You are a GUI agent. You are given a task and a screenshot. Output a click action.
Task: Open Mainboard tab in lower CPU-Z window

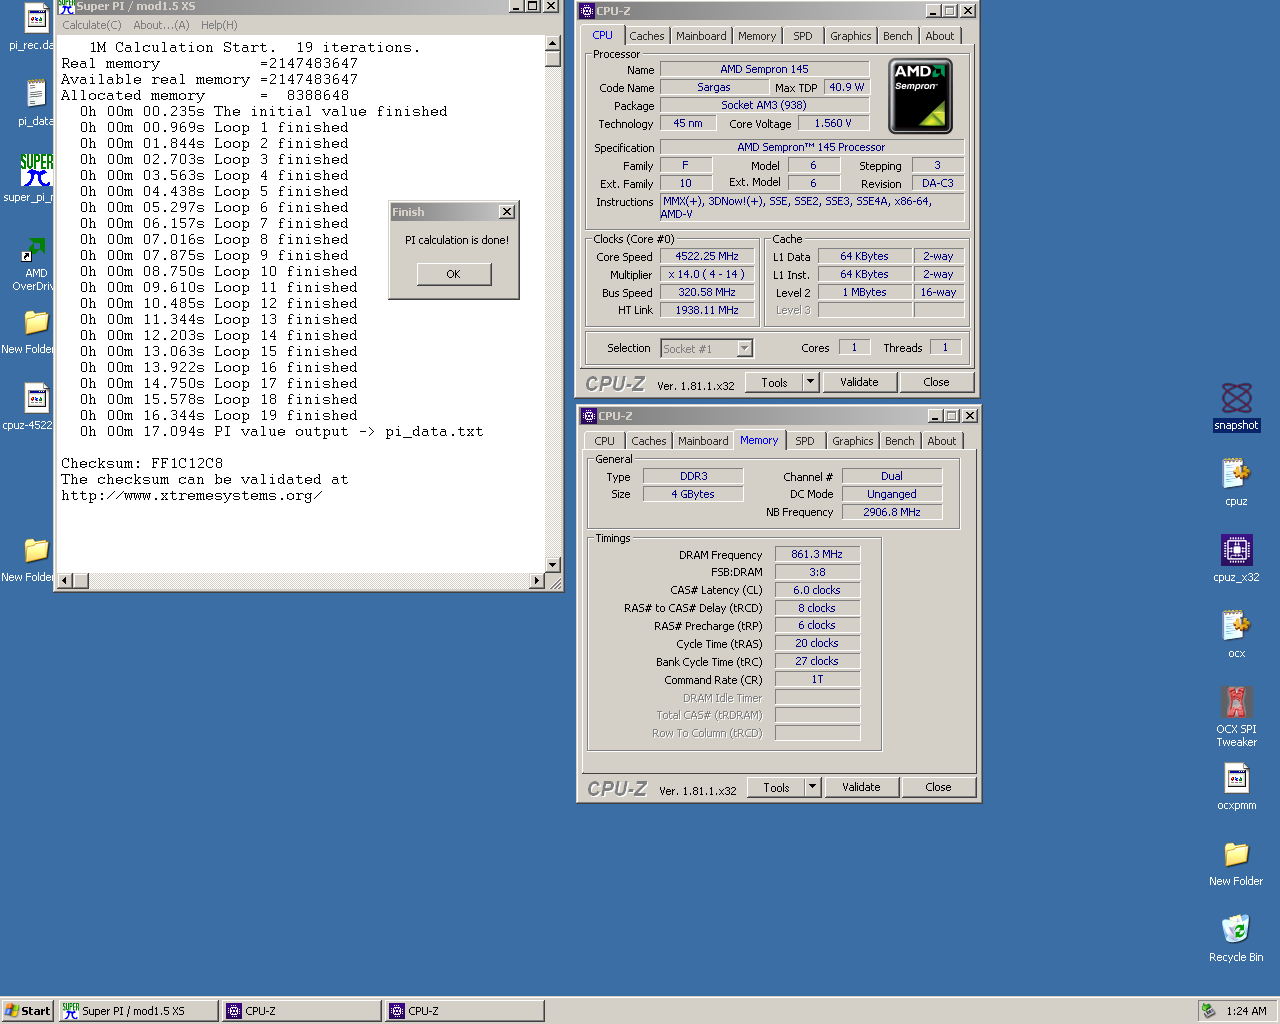pos(703,441)
